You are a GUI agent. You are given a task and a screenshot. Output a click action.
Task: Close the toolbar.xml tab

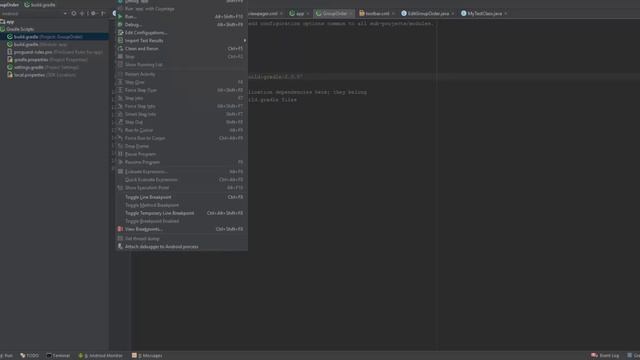pos(393,14)
